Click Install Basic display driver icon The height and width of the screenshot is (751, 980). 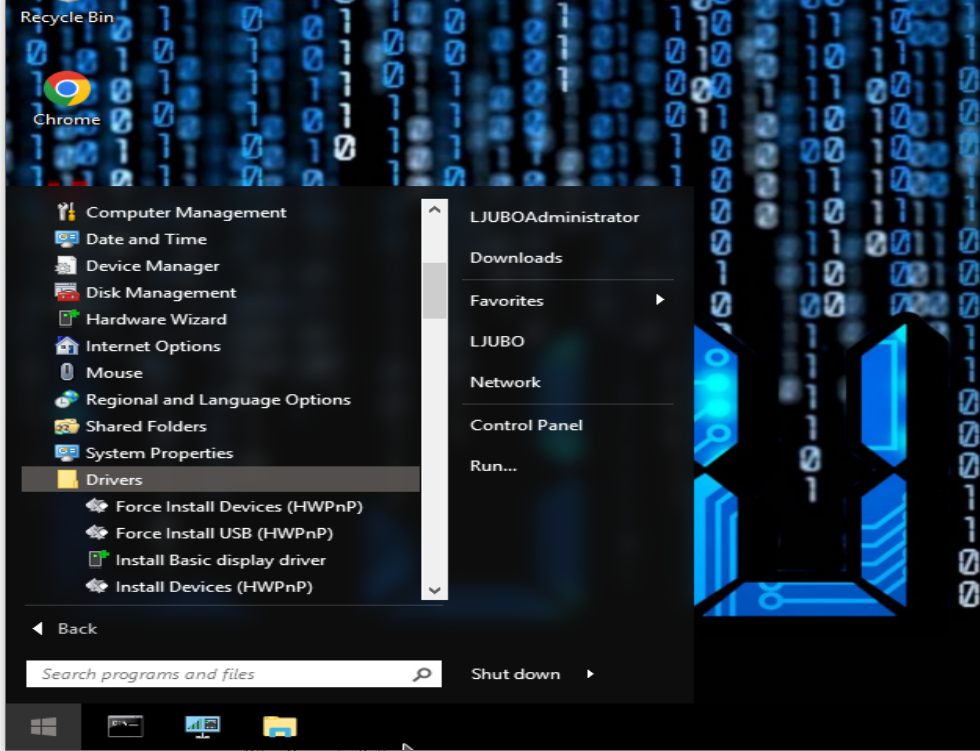coord(98,559)
